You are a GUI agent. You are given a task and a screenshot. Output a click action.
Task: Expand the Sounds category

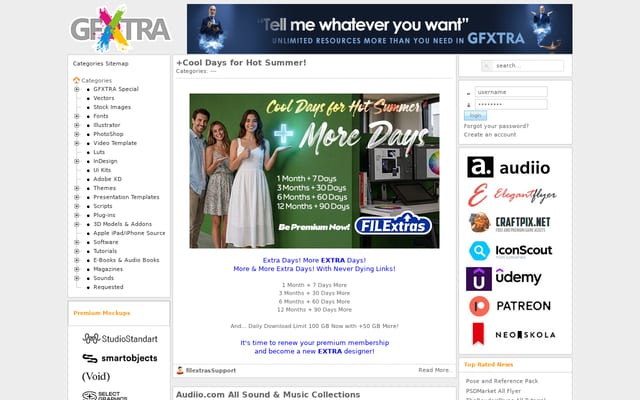click(77, 278)
